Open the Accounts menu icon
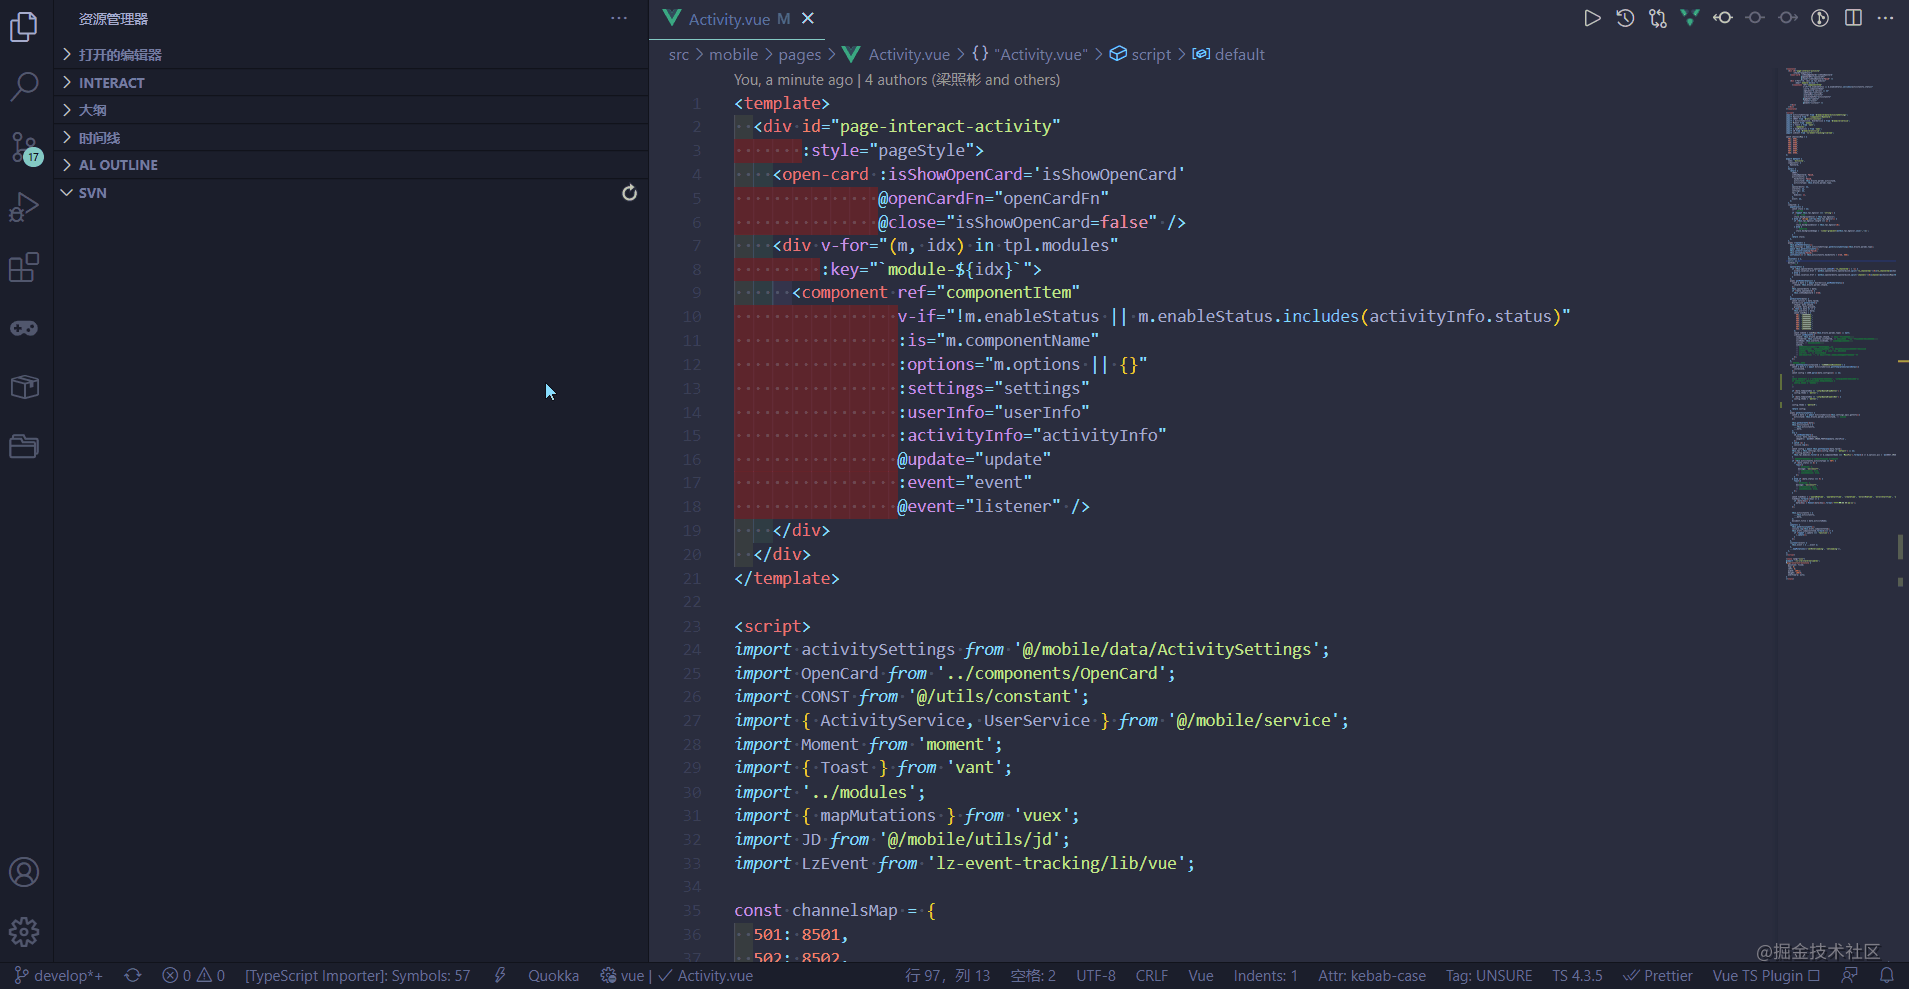1909x989 pixels. (24, 872)
